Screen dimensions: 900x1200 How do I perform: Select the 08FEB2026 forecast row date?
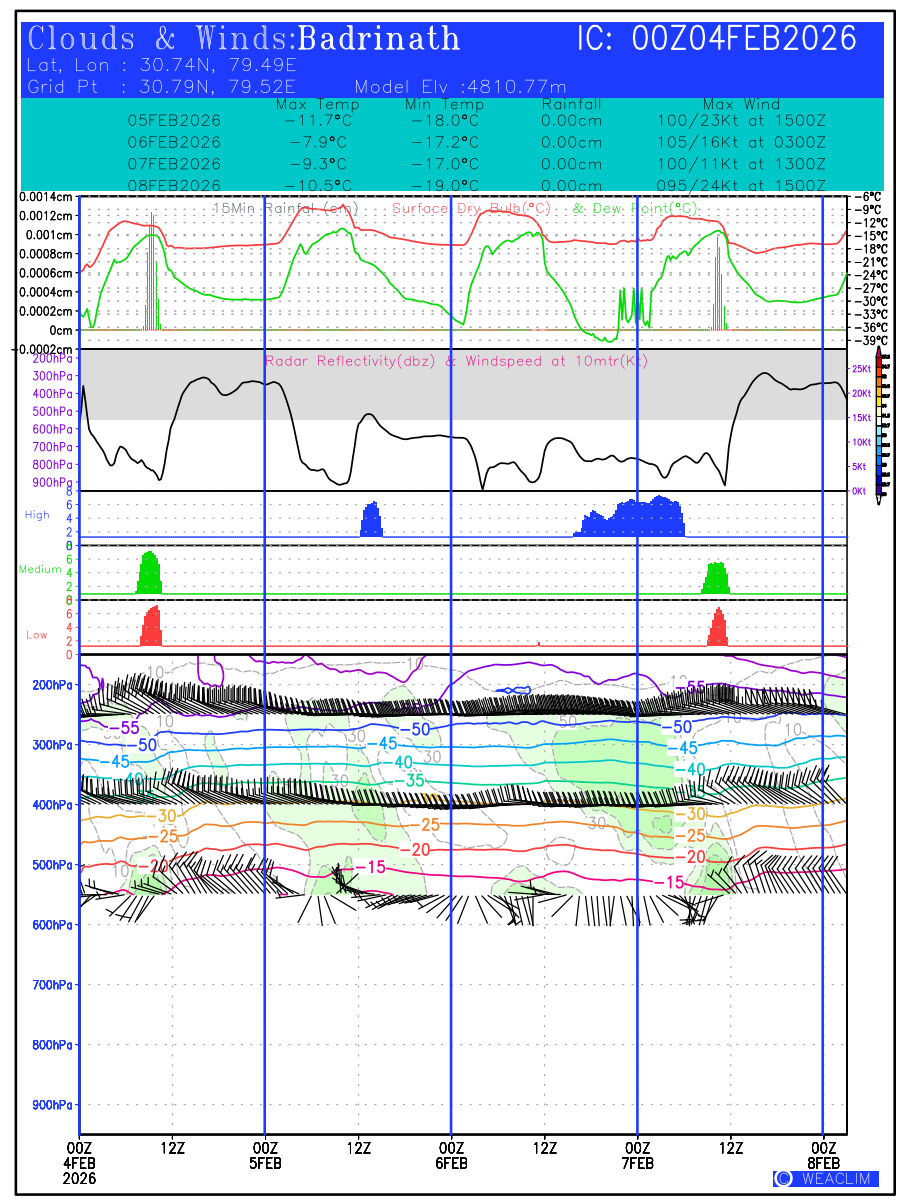pyautogui.click(x=174, y=185)
